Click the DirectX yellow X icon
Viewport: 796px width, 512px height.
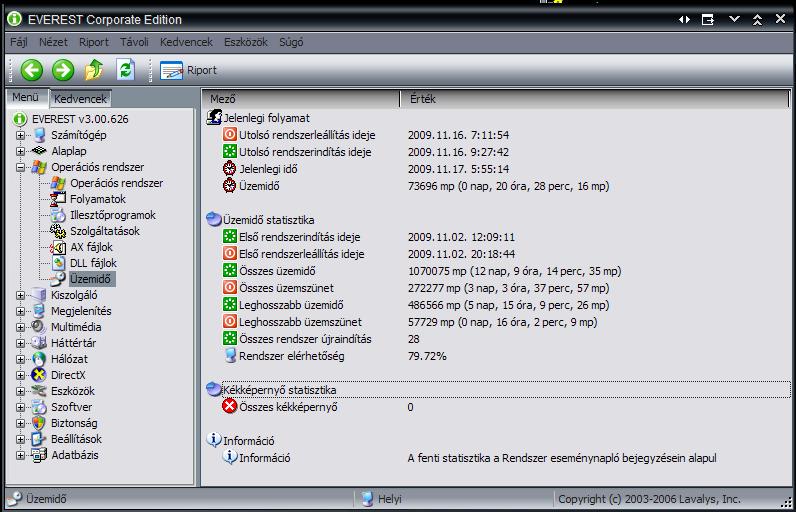(x=39, y=376)
